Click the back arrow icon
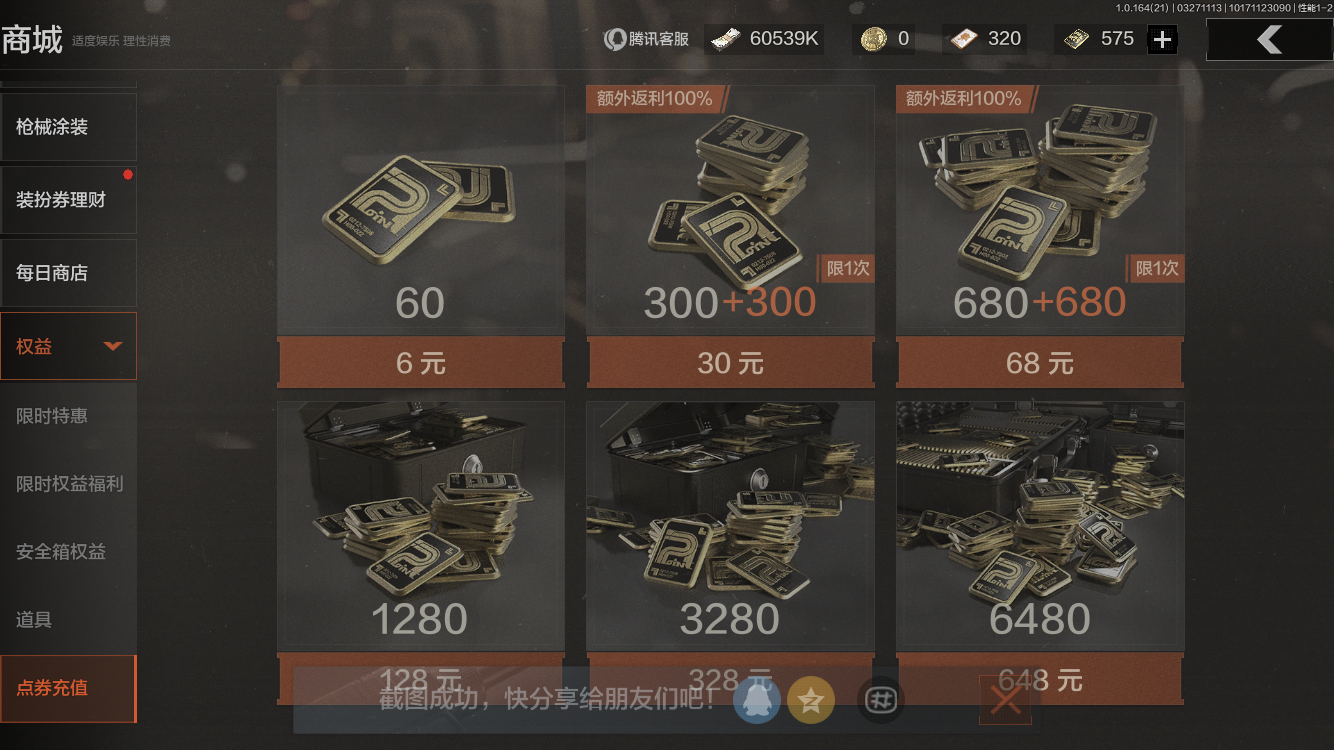This screenshot has width=1334, height=750. [1269, 39]
